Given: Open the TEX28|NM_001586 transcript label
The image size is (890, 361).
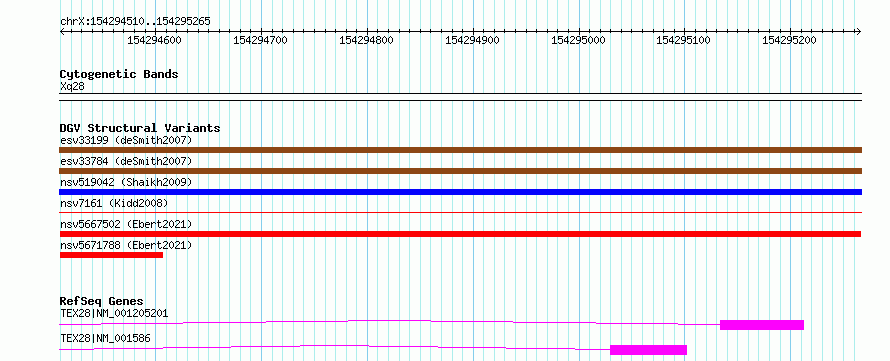Looking at the screenshot, I should pos(105,339).
